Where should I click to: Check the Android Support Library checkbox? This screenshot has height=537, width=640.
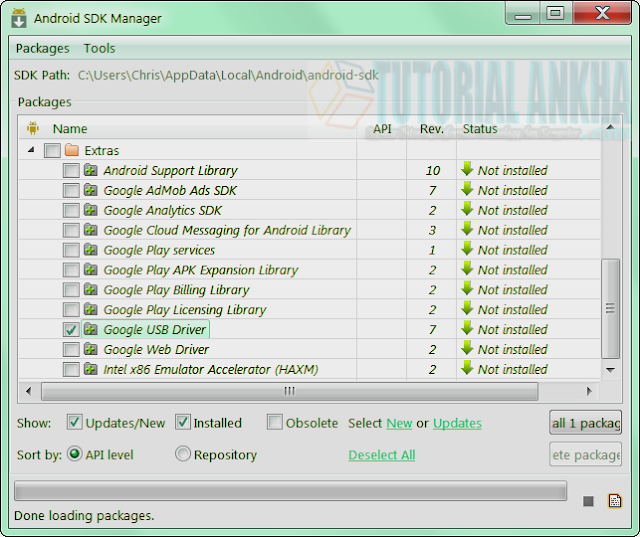[x=71, y=171]
